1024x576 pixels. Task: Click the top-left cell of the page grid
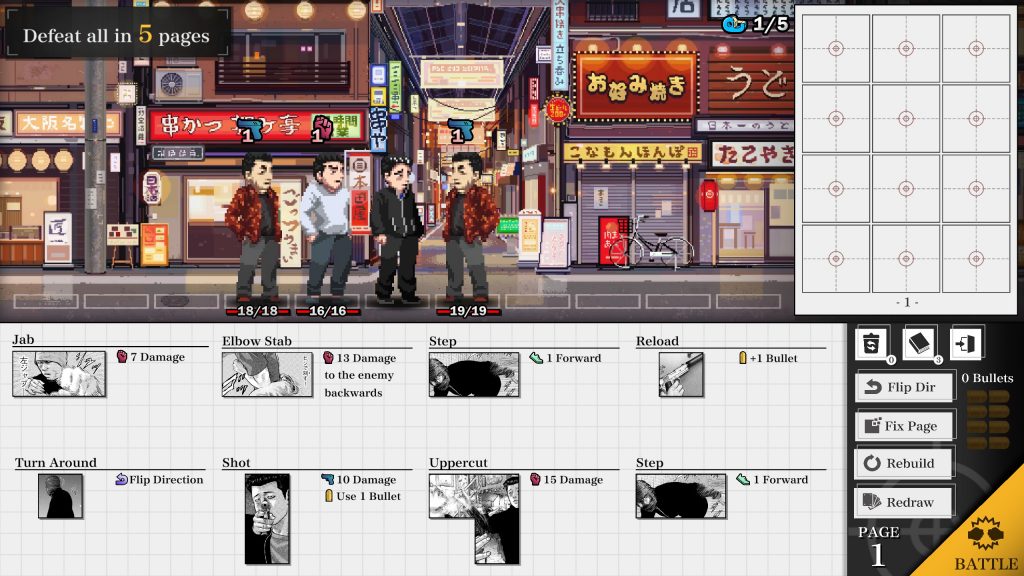(x=836, y=48)
